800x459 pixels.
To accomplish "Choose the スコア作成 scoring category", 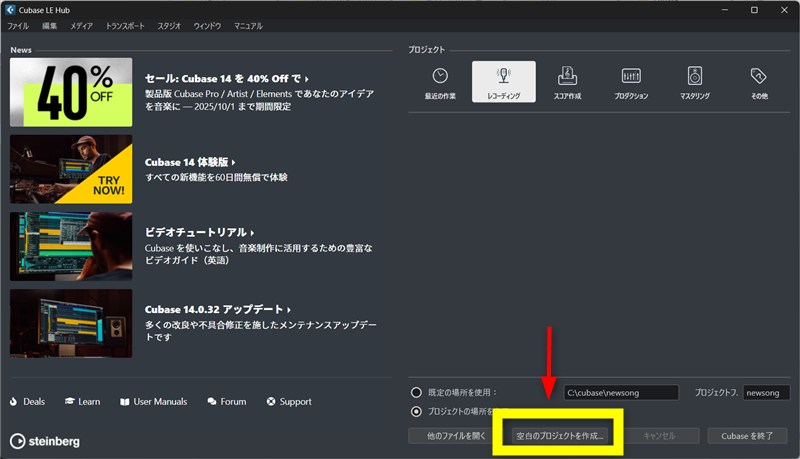I will (x=567, y=83).
